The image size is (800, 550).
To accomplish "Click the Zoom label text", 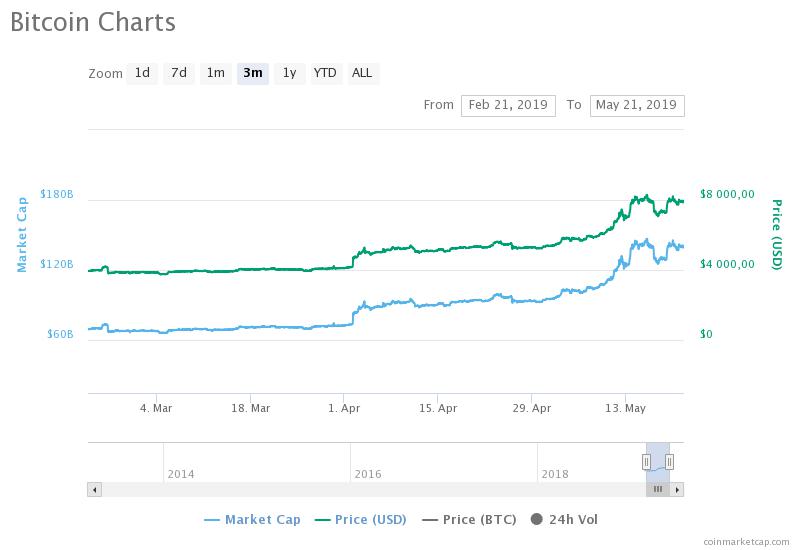I will tap(106, 74).
